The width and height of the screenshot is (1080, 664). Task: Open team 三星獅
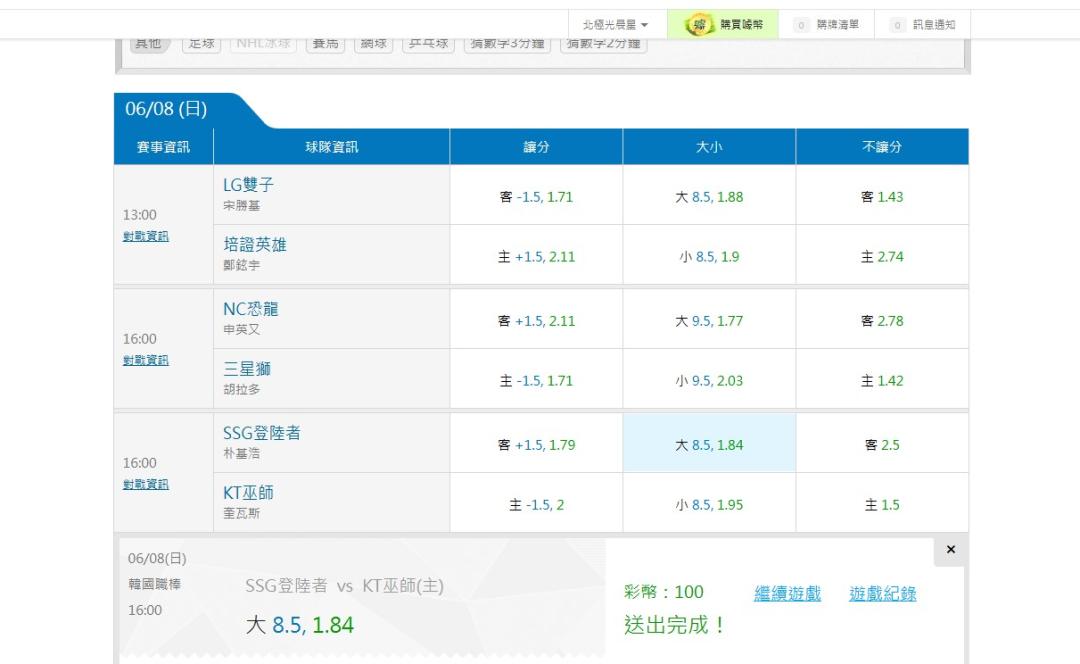click(x=247, y=369)
